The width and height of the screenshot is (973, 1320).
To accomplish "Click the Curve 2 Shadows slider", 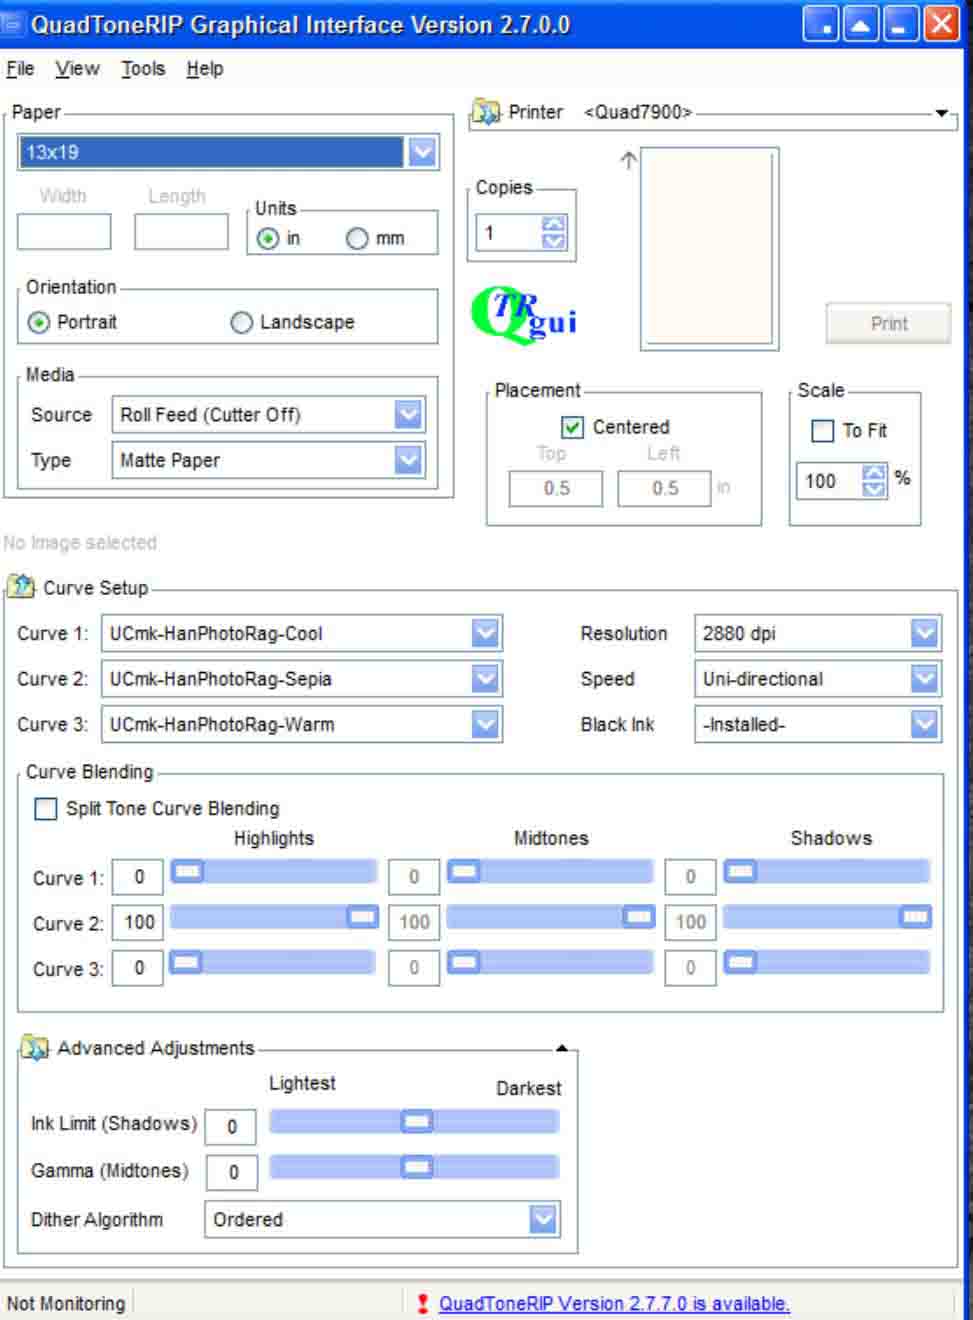I will click(x=827, y=917).
